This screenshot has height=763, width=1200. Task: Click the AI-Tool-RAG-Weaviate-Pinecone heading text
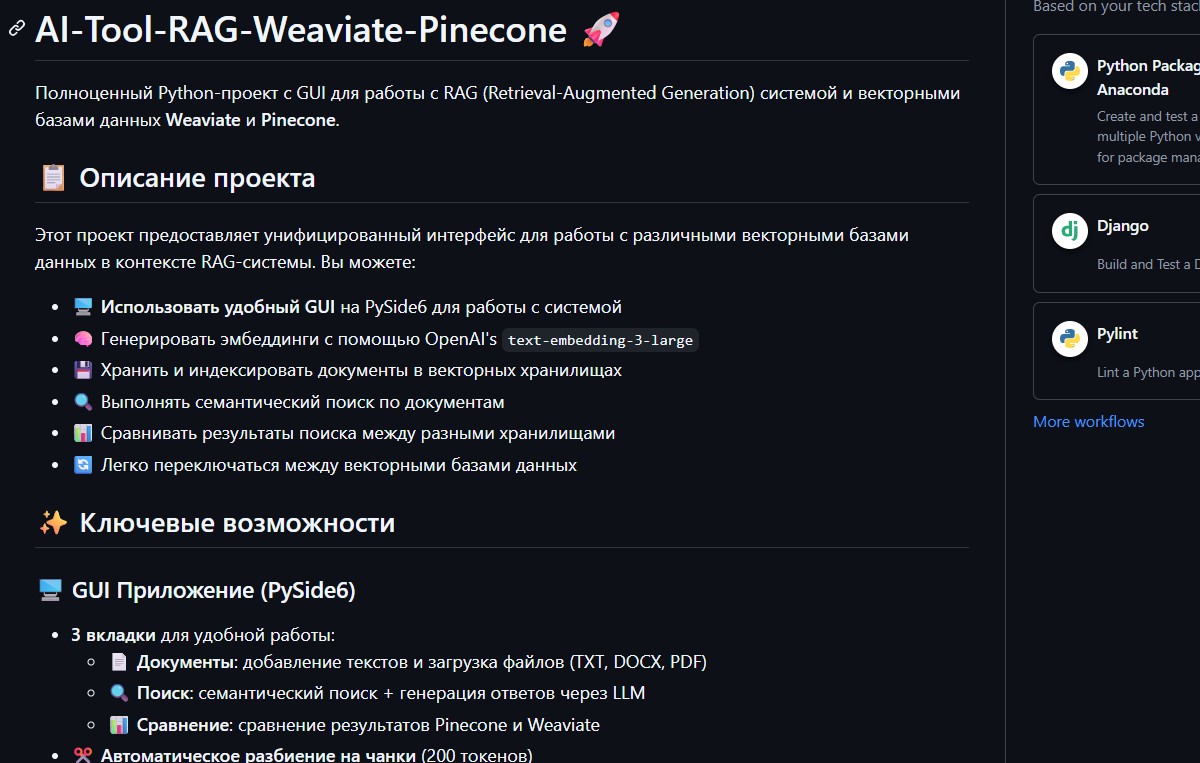tap(301, 30)
